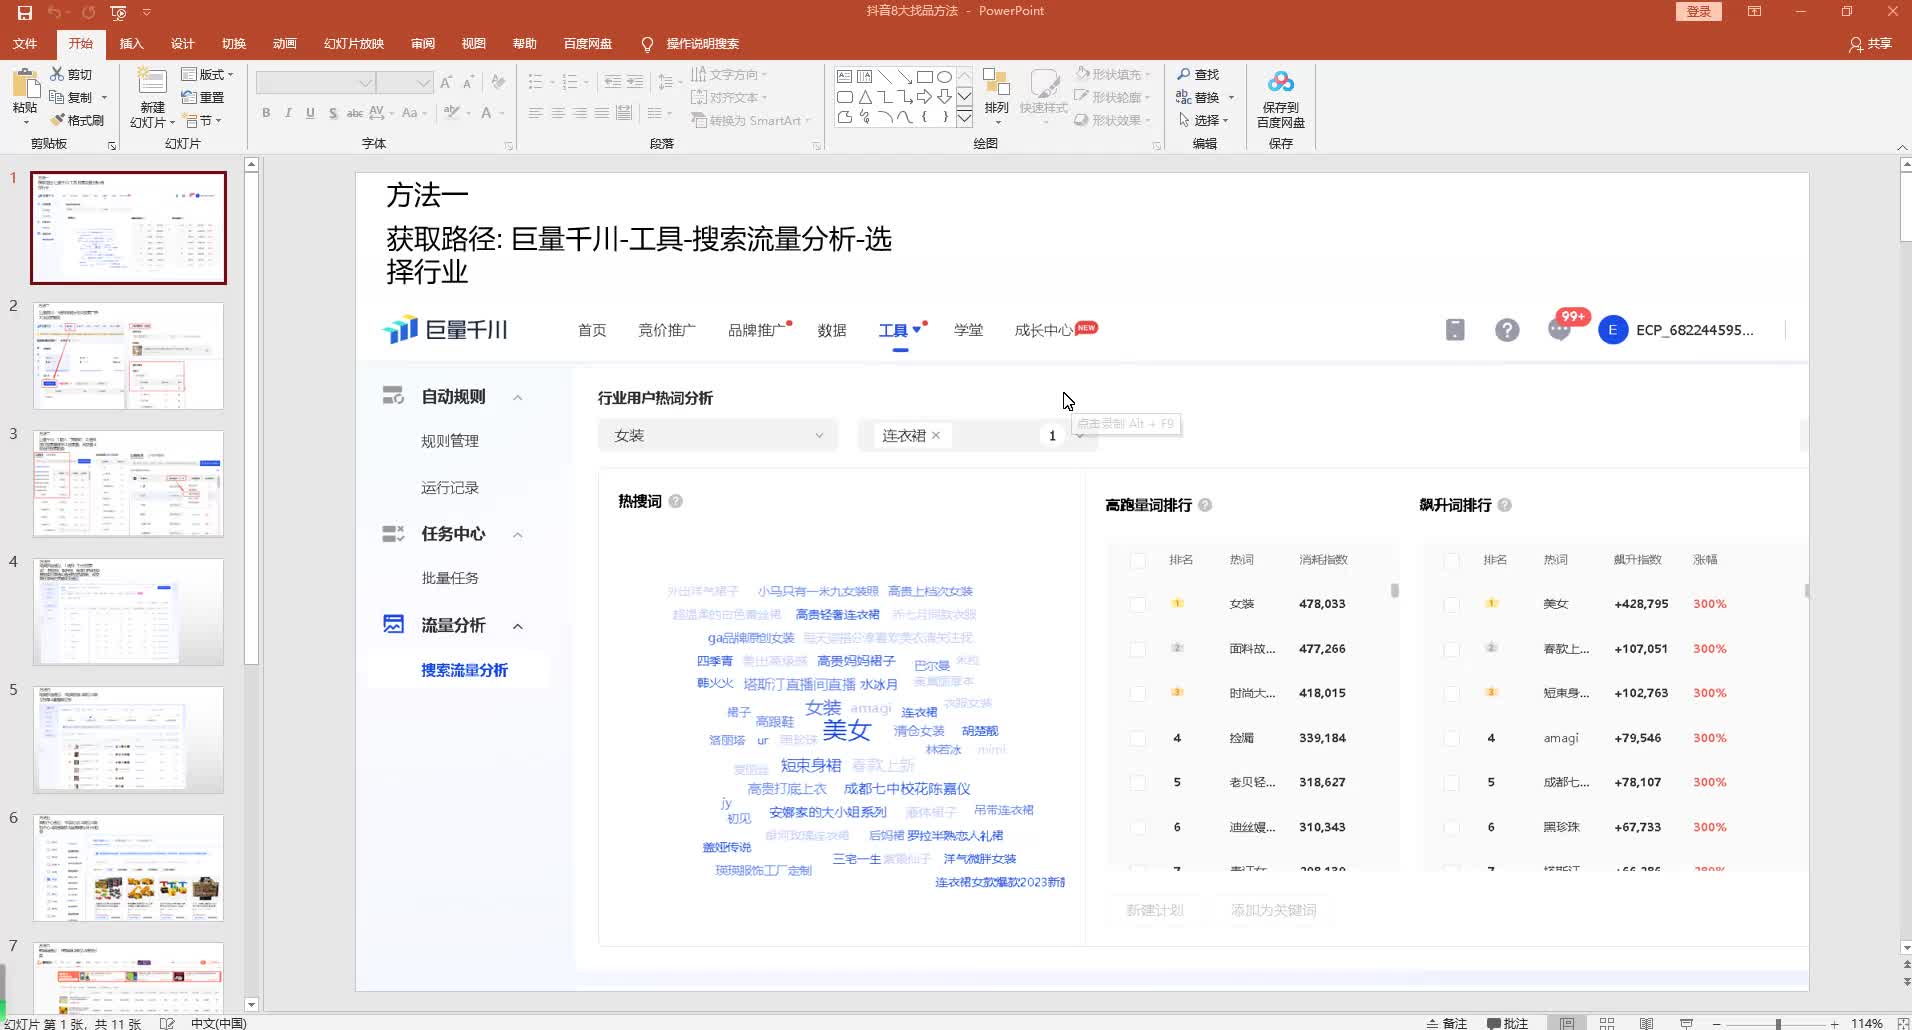Open the 选择 (Select) dropdown

click(x=1203, y=120)
